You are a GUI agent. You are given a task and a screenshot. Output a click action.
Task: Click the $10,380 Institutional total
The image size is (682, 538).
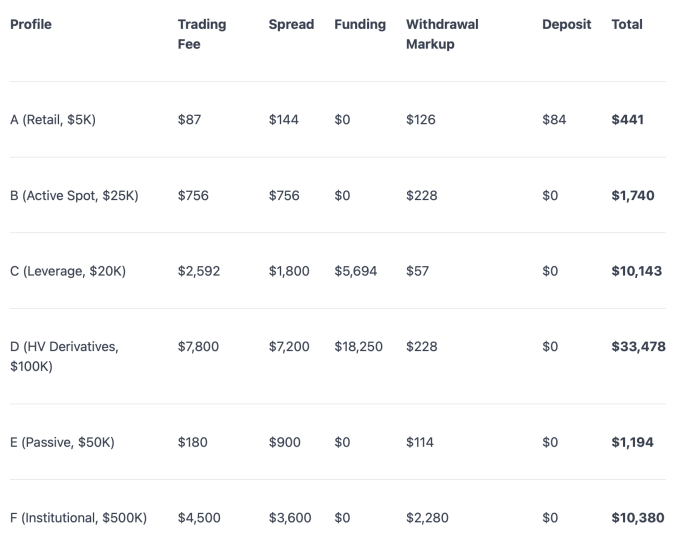click(x=638, y=518)
